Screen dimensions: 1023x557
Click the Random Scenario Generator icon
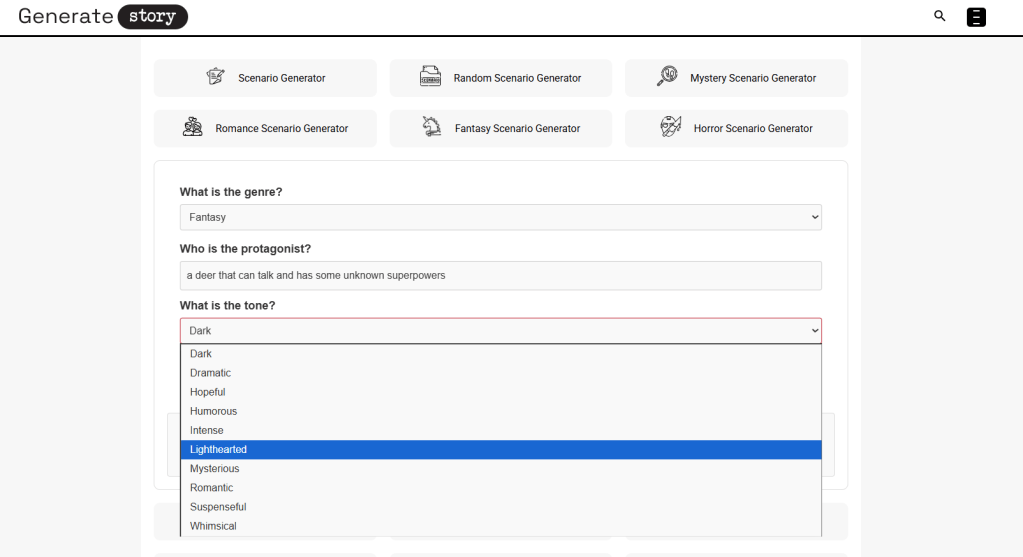click(430, 77)
